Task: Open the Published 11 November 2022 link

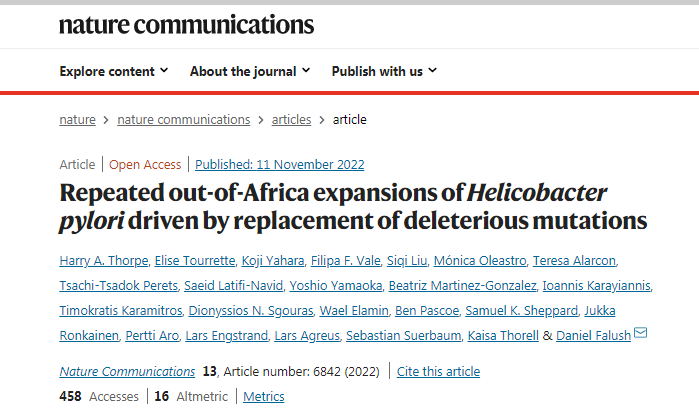Action: (280, 165)
